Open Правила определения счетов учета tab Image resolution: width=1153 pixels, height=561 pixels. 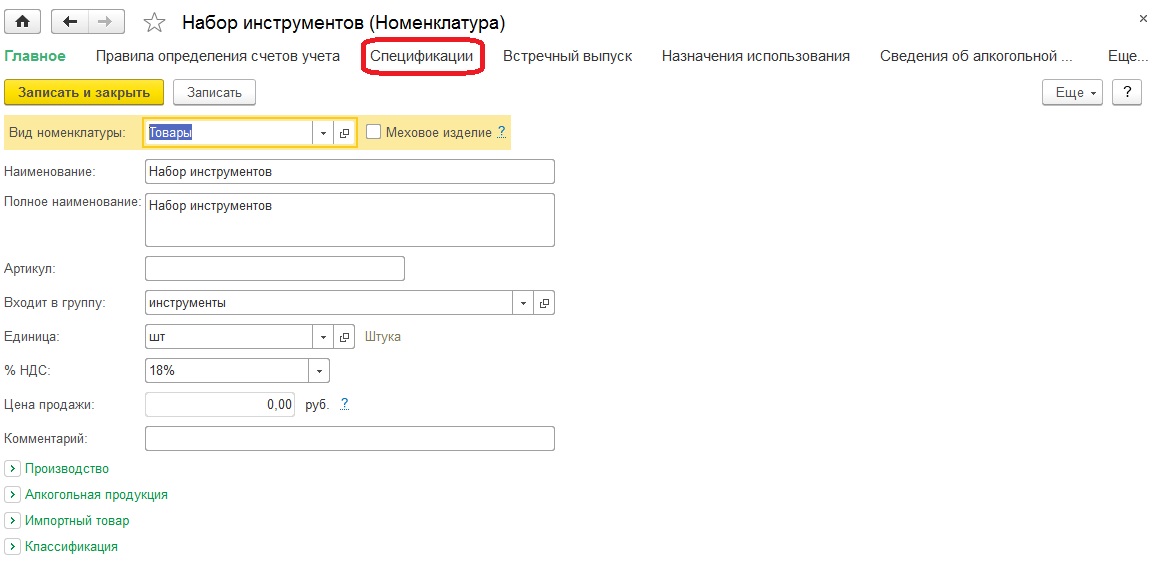[x=218, y=56]
